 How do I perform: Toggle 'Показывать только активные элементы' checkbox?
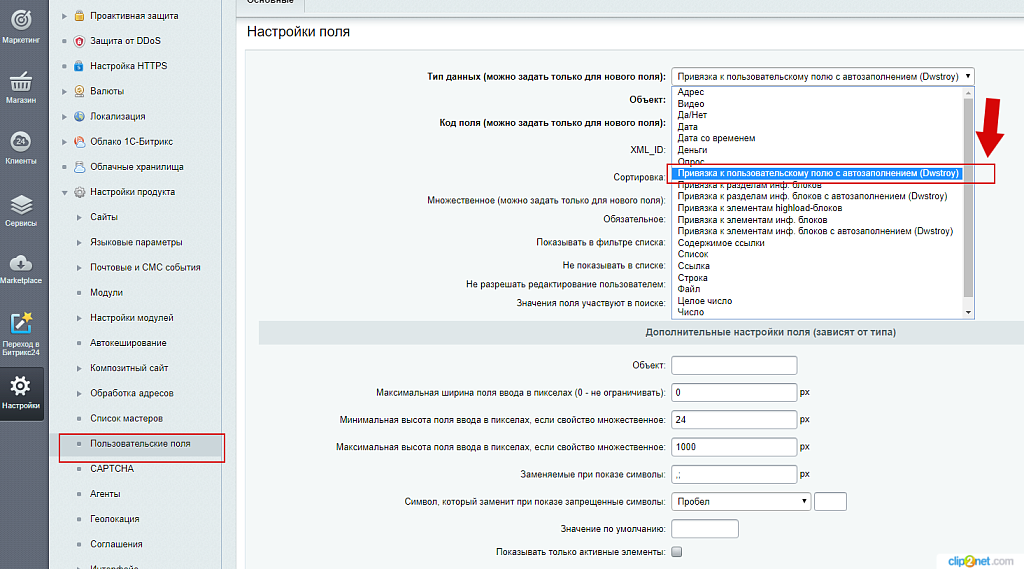click(x=677, y=552)
